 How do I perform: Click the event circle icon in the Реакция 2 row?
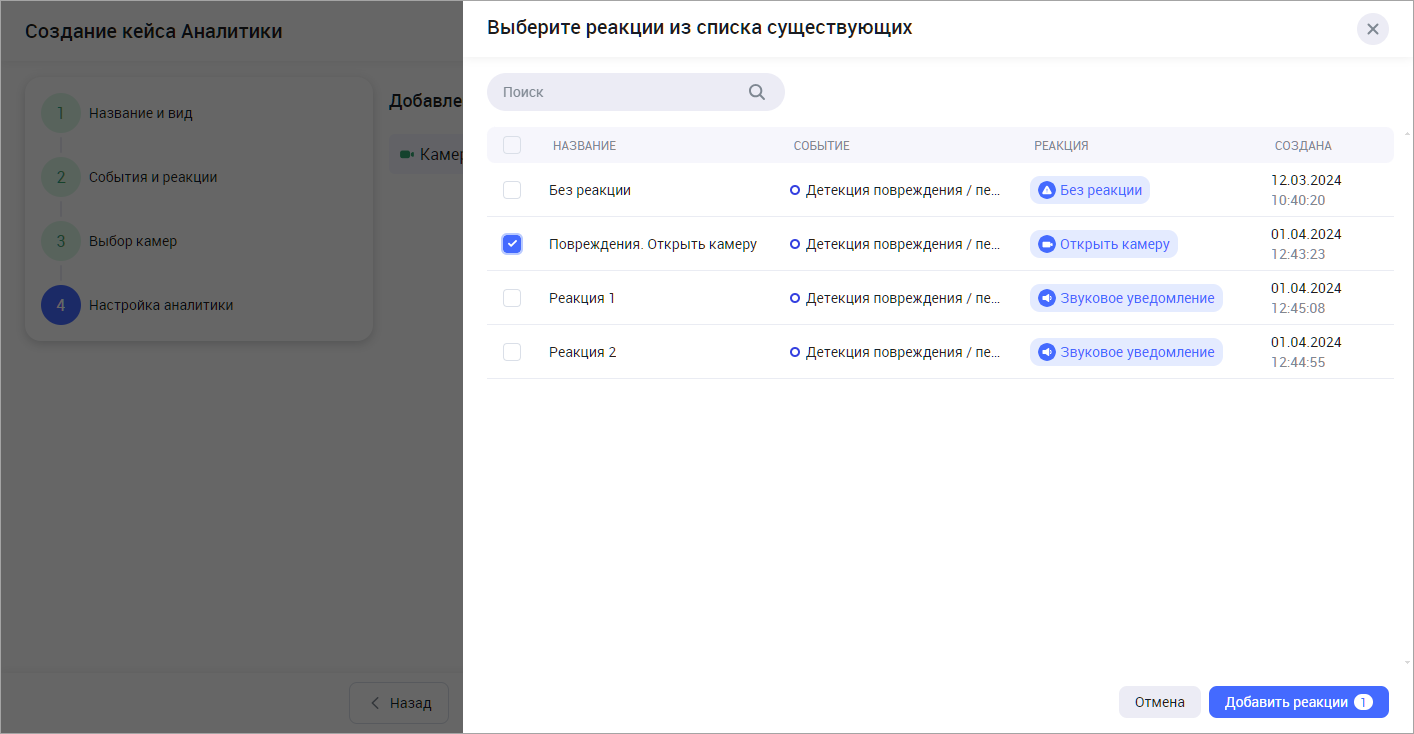[795, 352]
